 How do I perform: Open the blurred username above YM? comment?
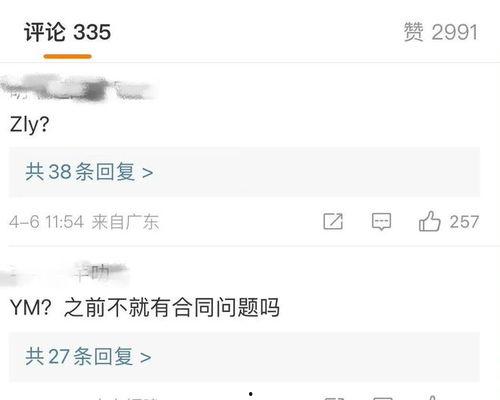coord(65,275)
